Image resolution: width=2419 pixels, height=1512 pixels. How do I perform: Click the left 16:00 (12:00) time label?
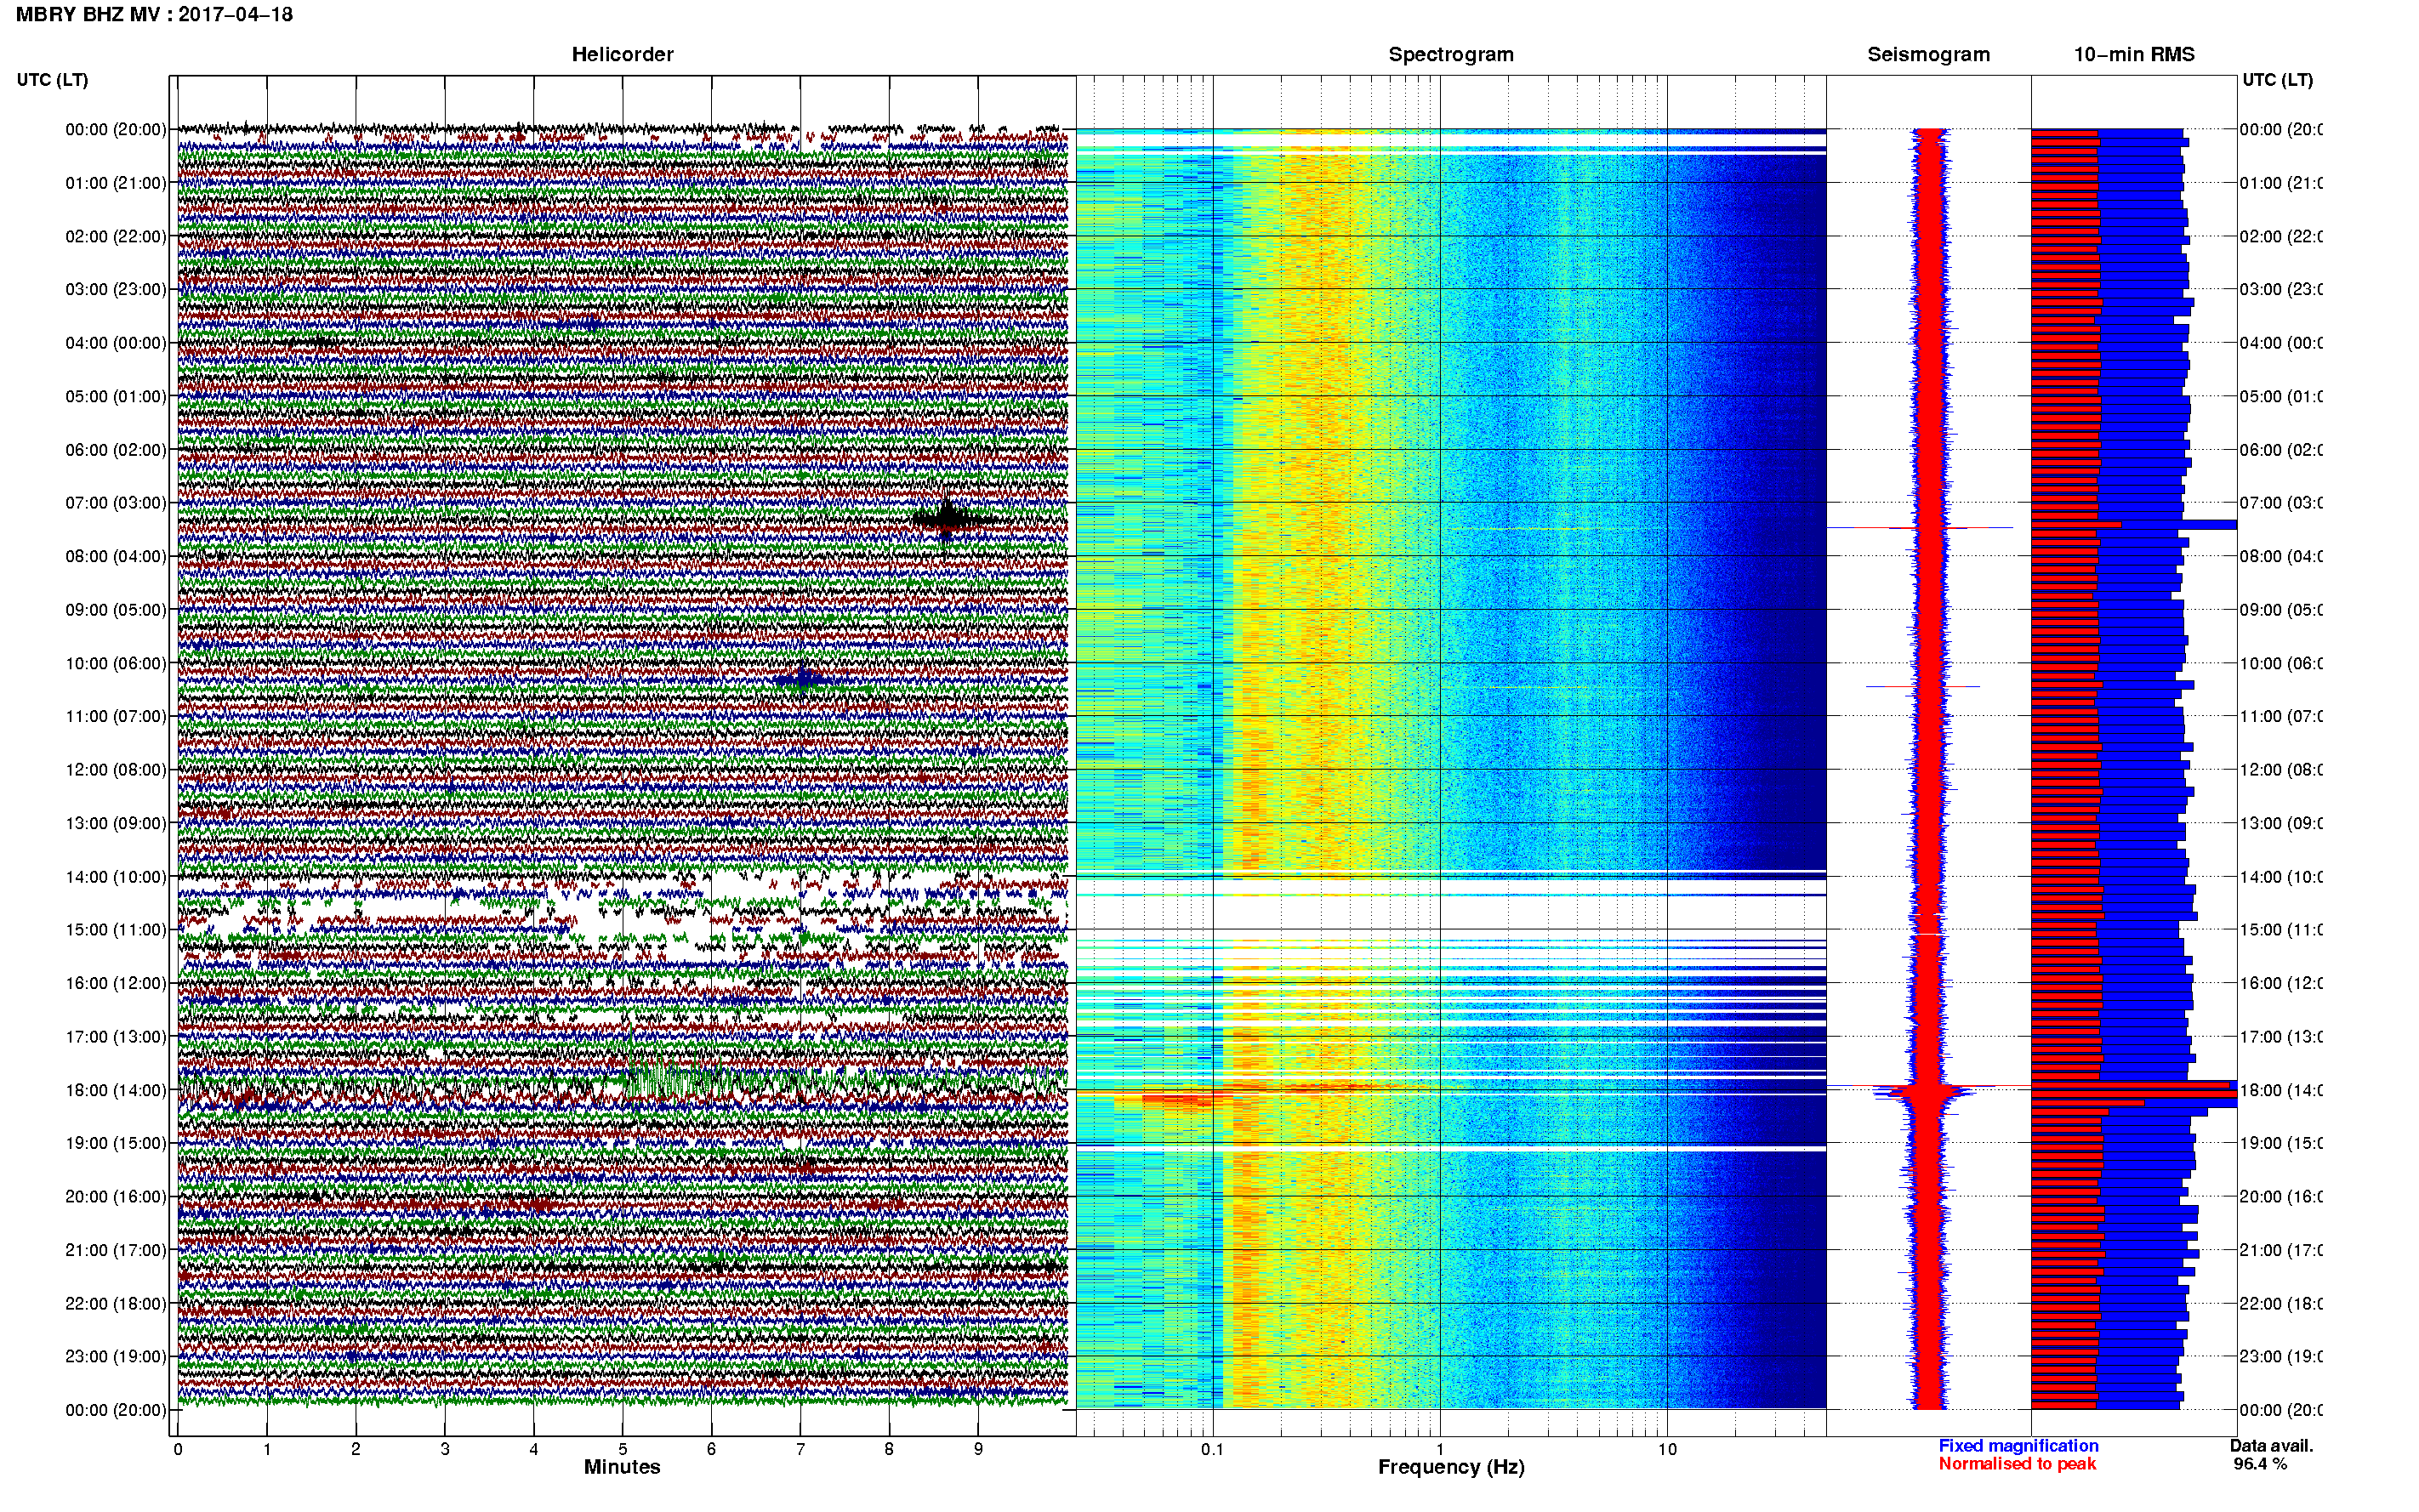click(116, 983)
